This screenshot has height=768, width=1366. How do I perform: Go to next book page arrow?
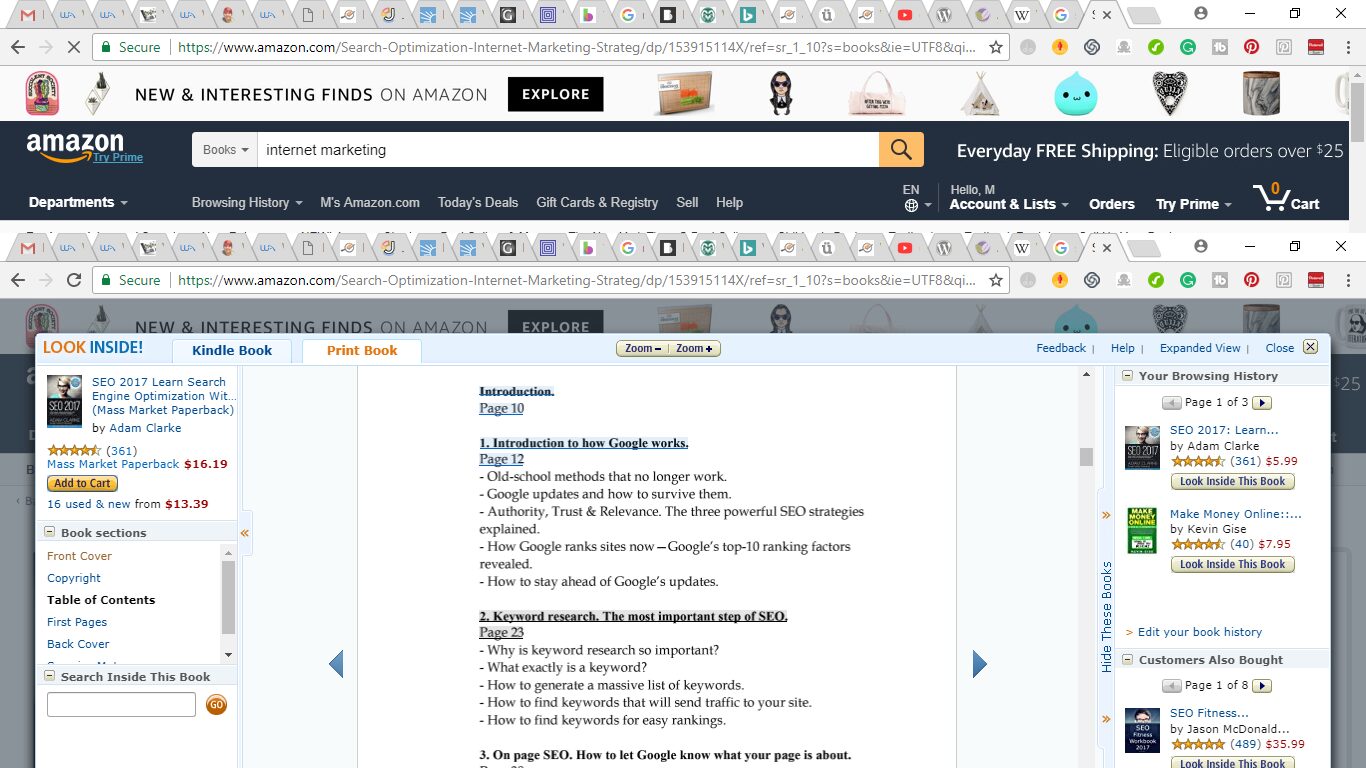980,664
